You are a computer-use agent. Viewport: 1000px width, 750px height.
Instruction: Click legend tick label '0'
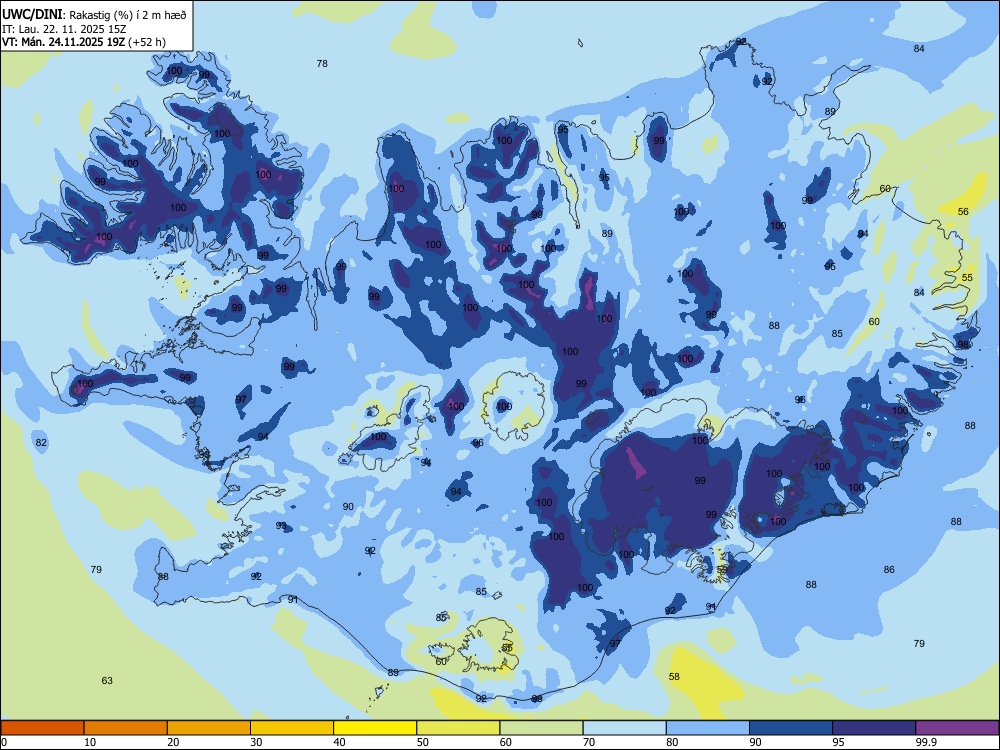click(x=4, y=742)
